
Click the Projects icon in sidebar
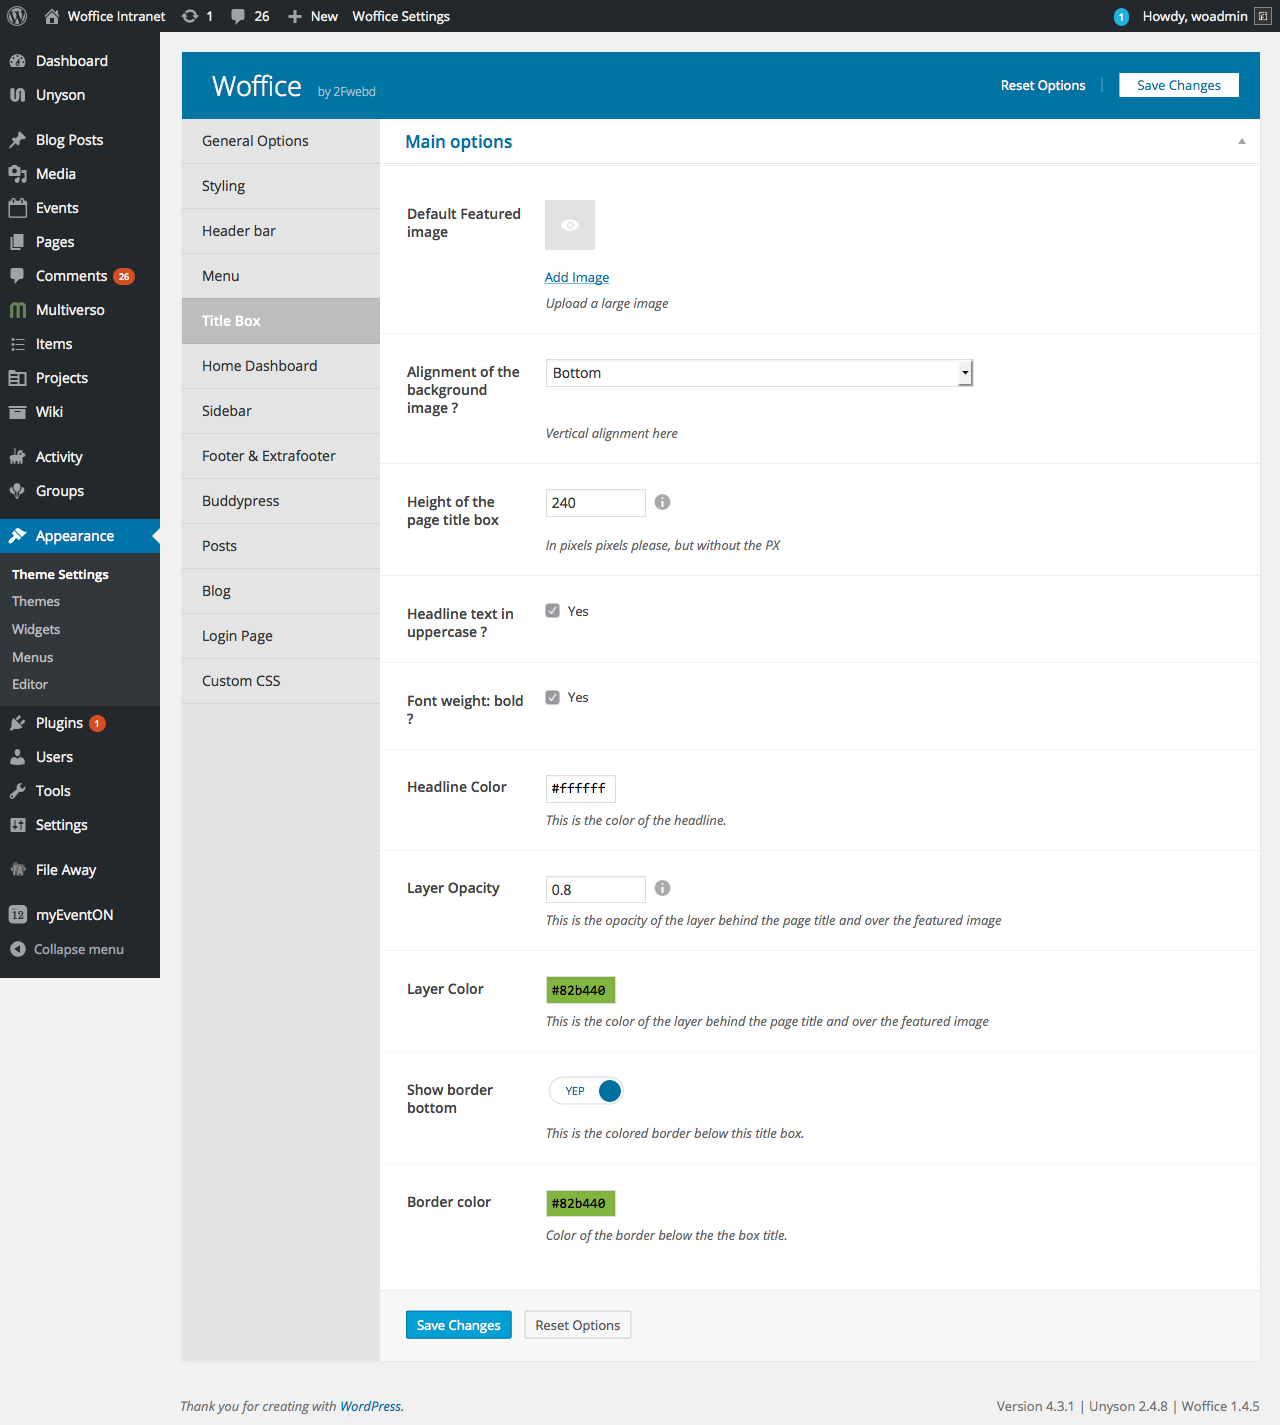[18, 378]
